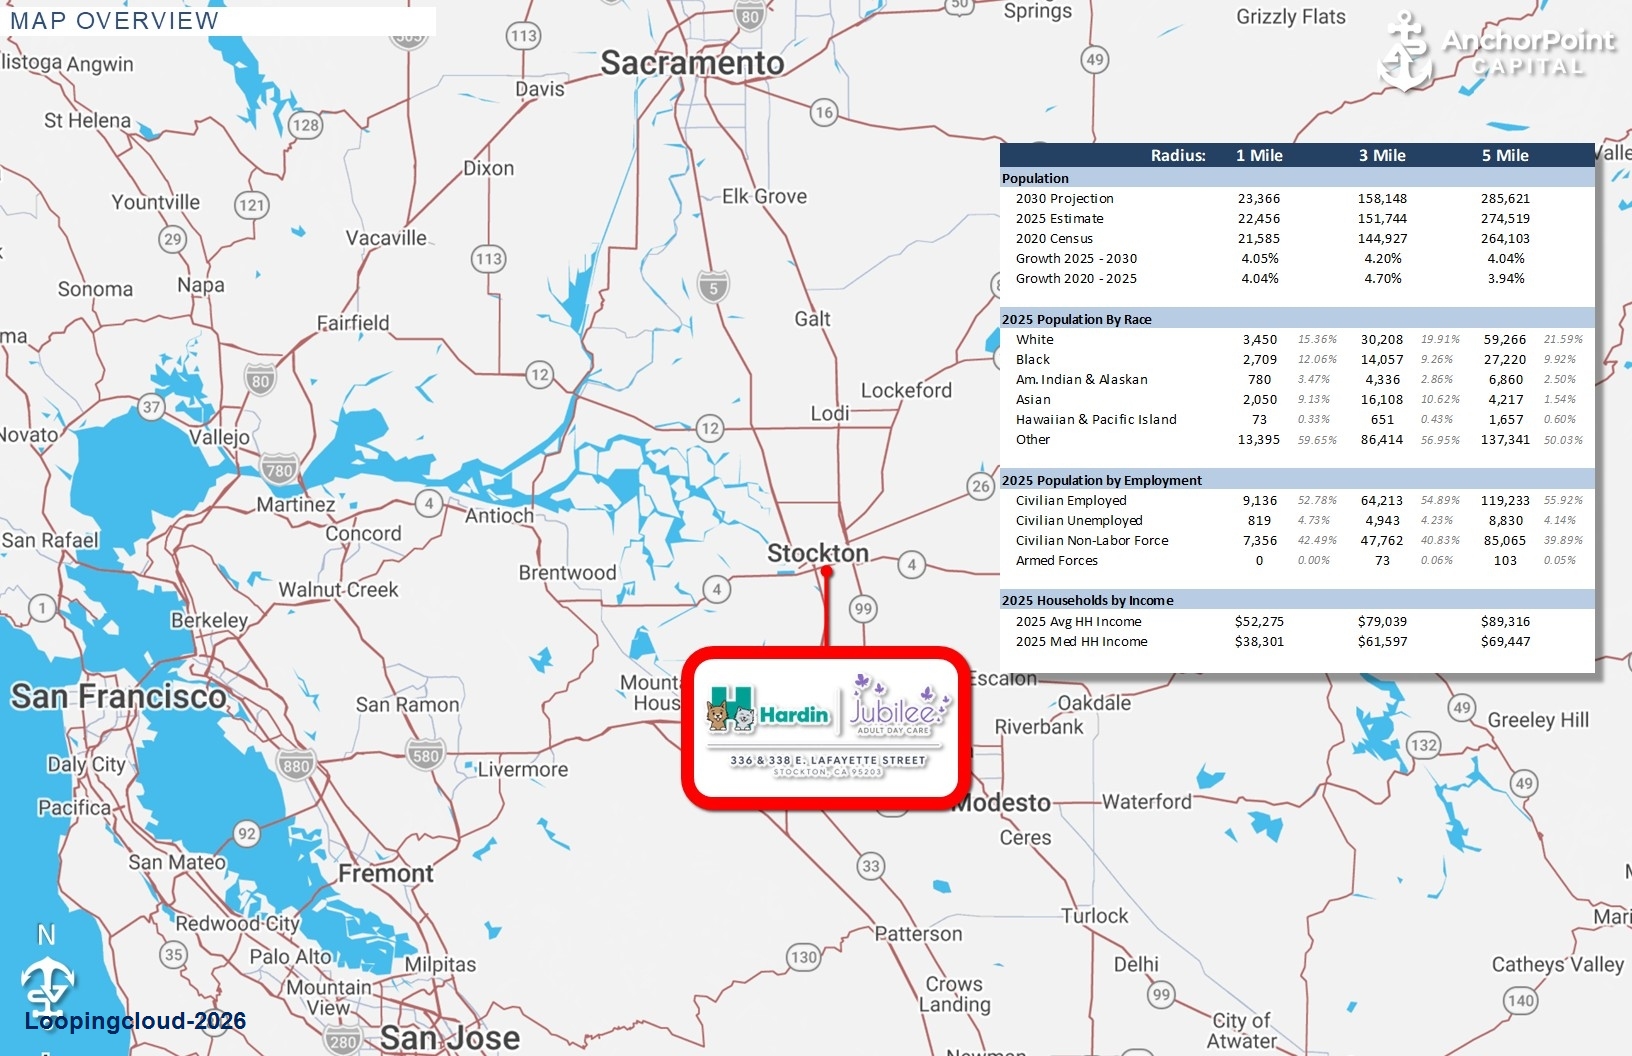Click the Lodi city label
The height and width of the screenshot is (1056, 1632).
click(829, 413)
